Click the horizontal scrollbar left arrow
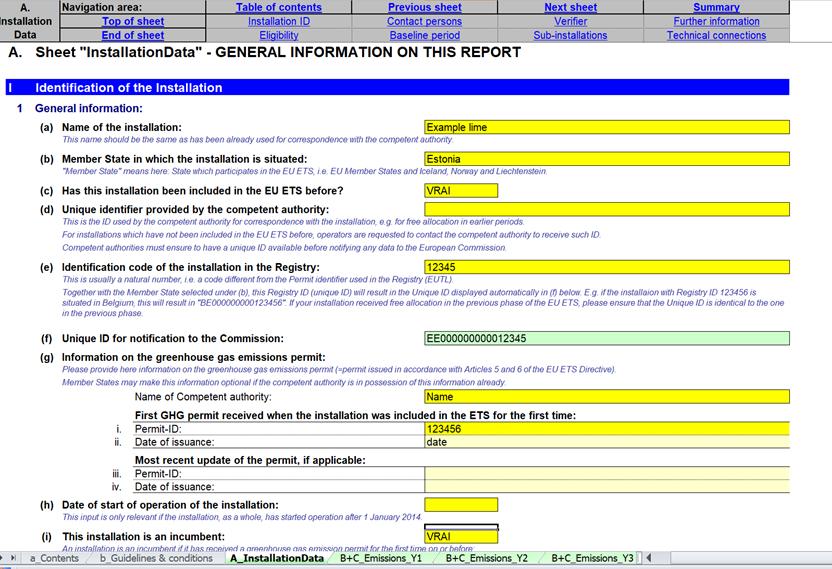The width and height of the screenshot is (832, 569). pos(648,558)
